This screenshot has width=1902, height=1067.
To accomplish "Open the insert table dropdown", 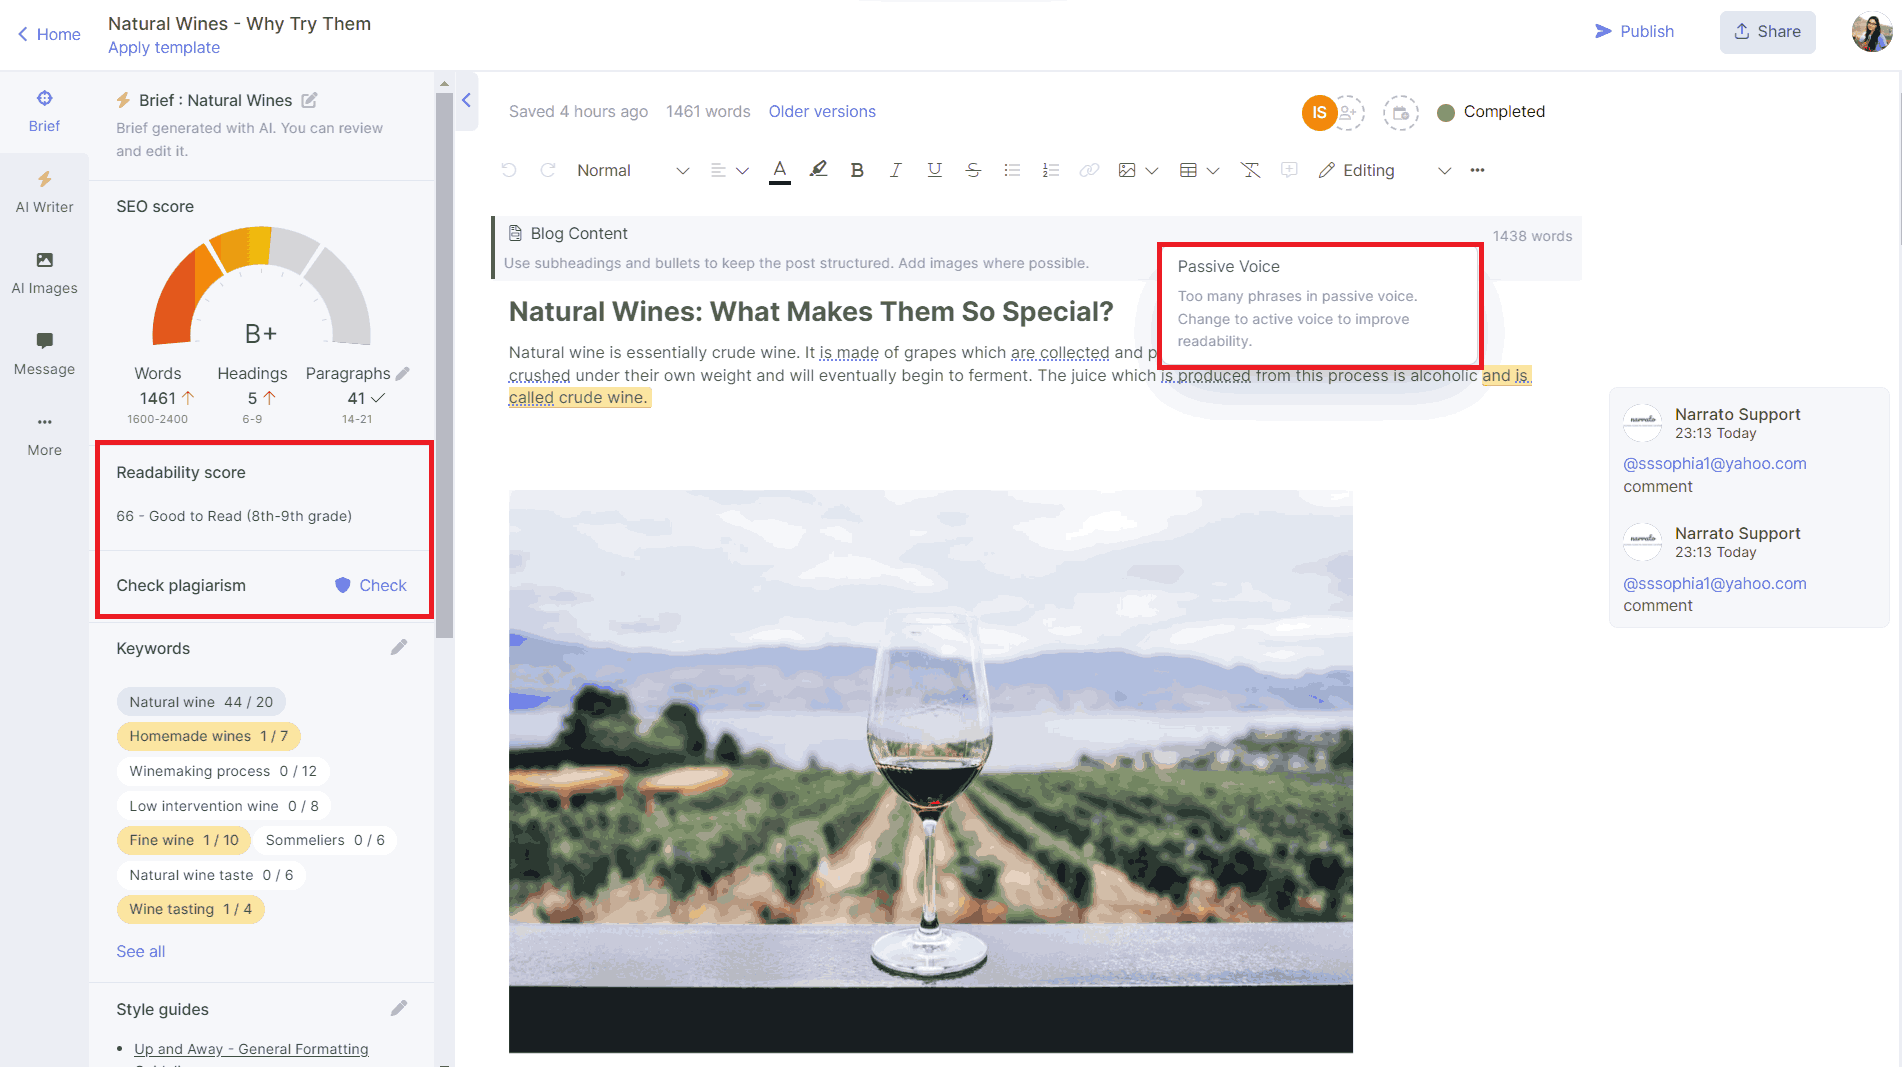I will [x=1199, y=170].
